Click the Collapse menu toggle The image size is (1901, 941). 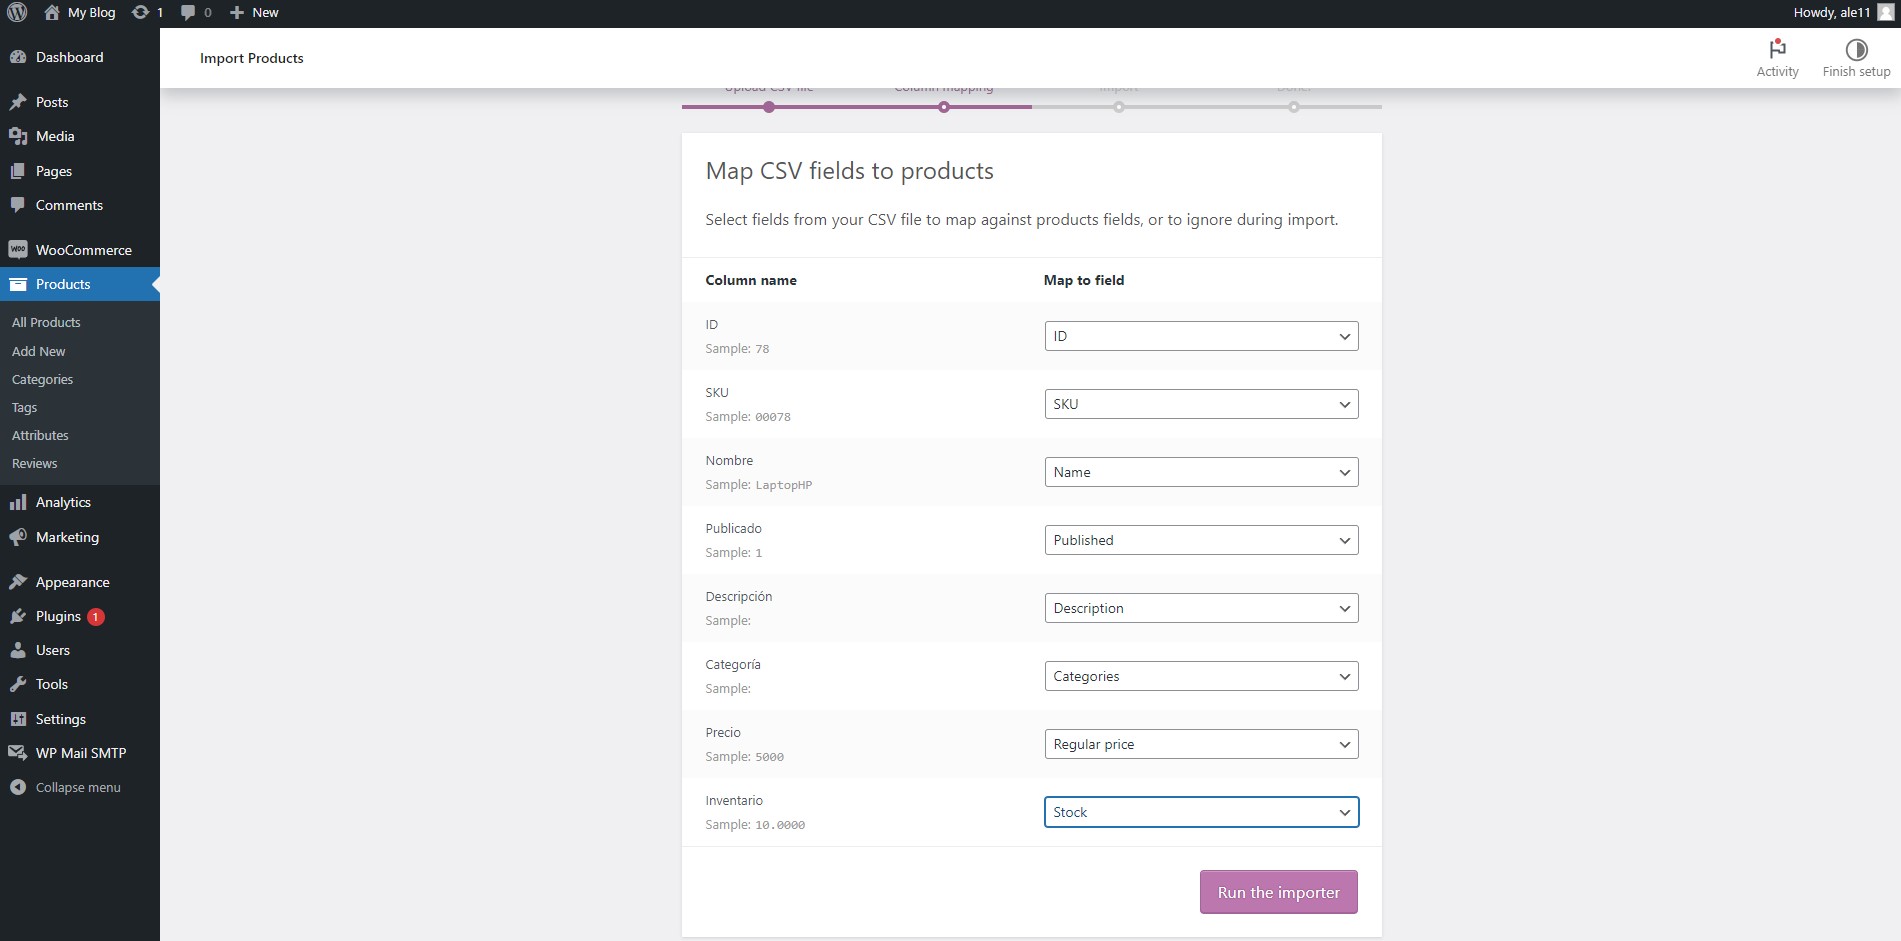77,787
